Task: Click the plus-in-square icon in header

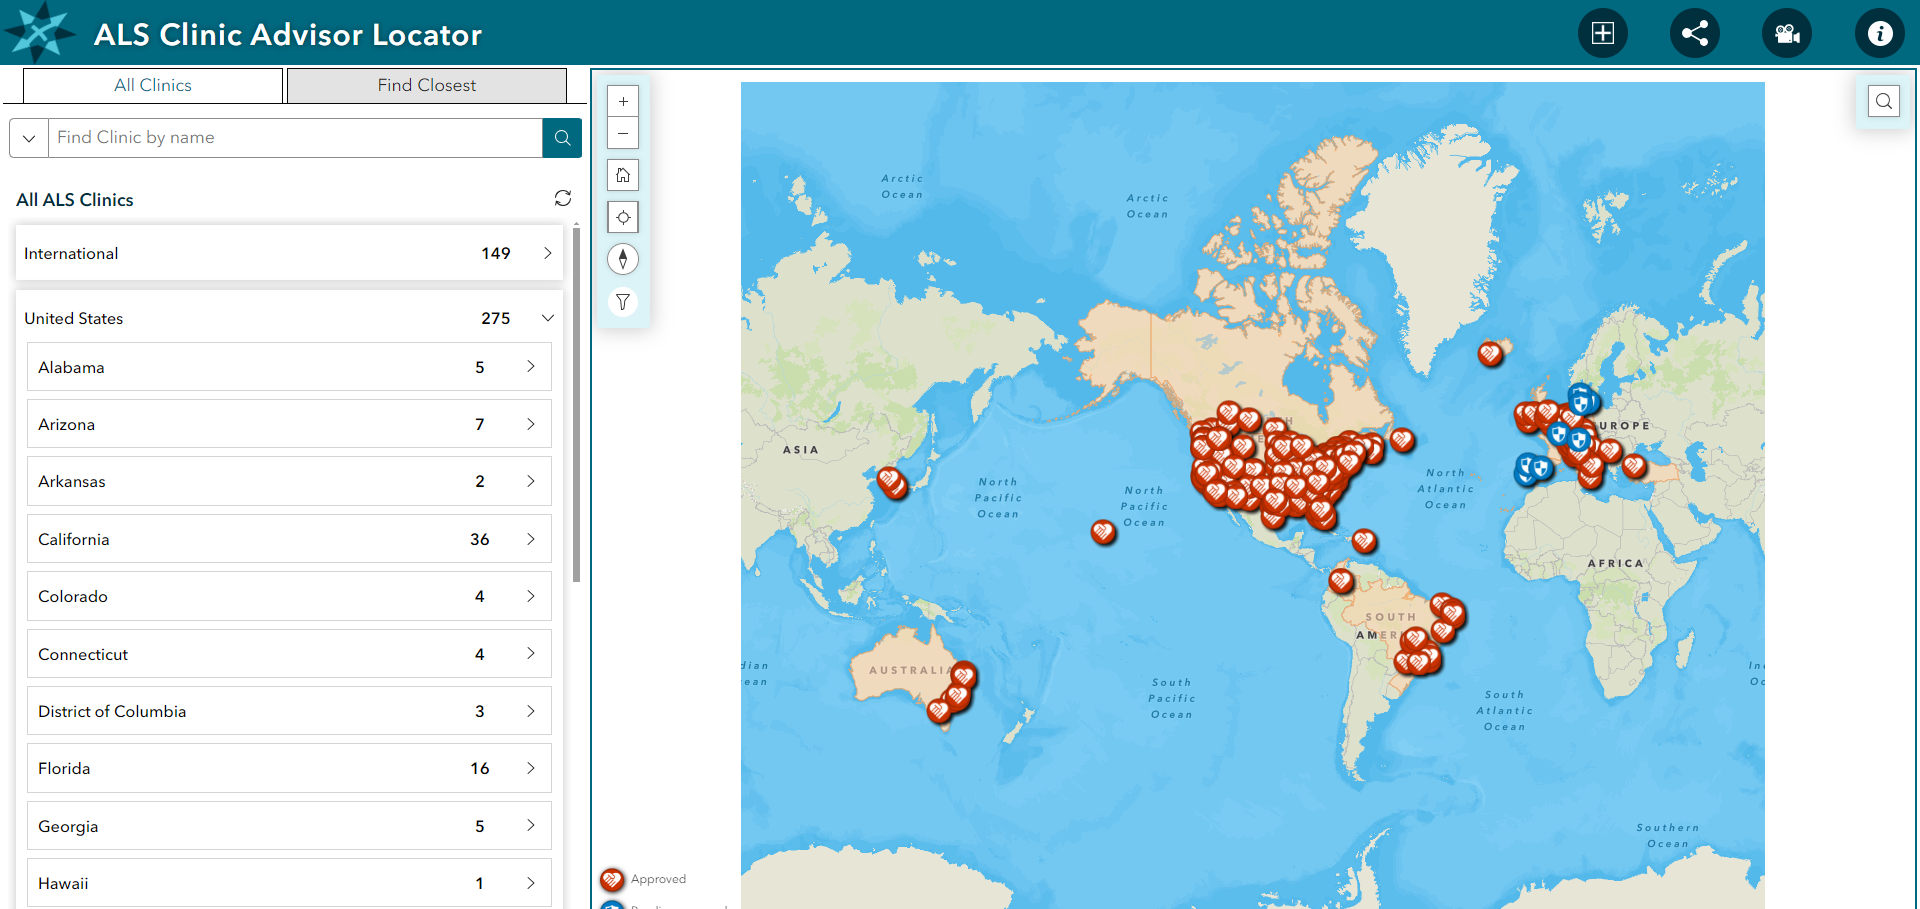Action: (1602, 33)
